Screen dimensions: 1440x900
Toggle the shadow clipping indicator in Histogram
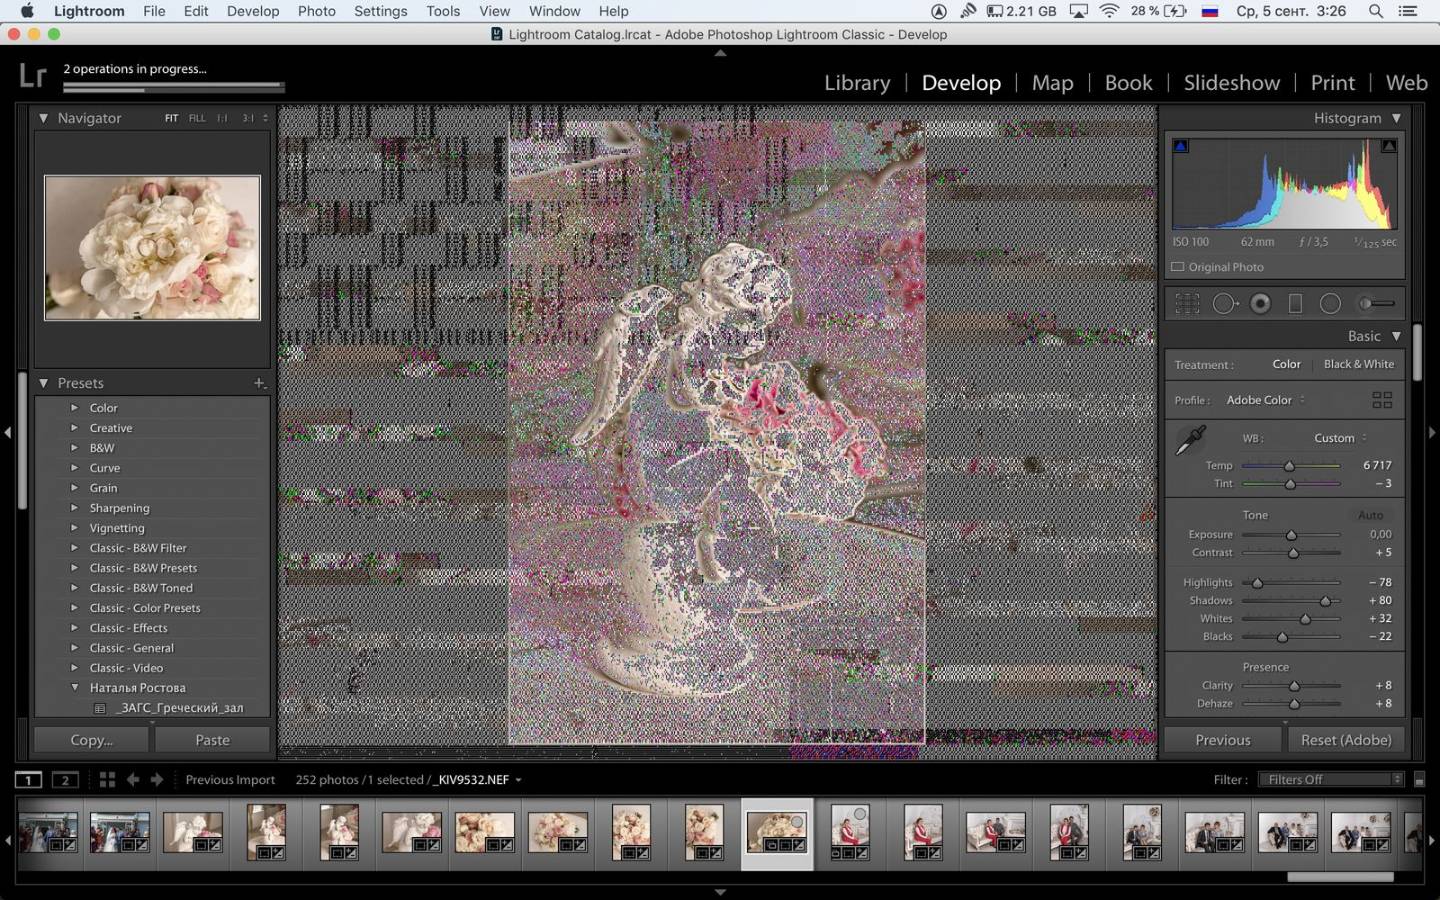pos(1180,146)
